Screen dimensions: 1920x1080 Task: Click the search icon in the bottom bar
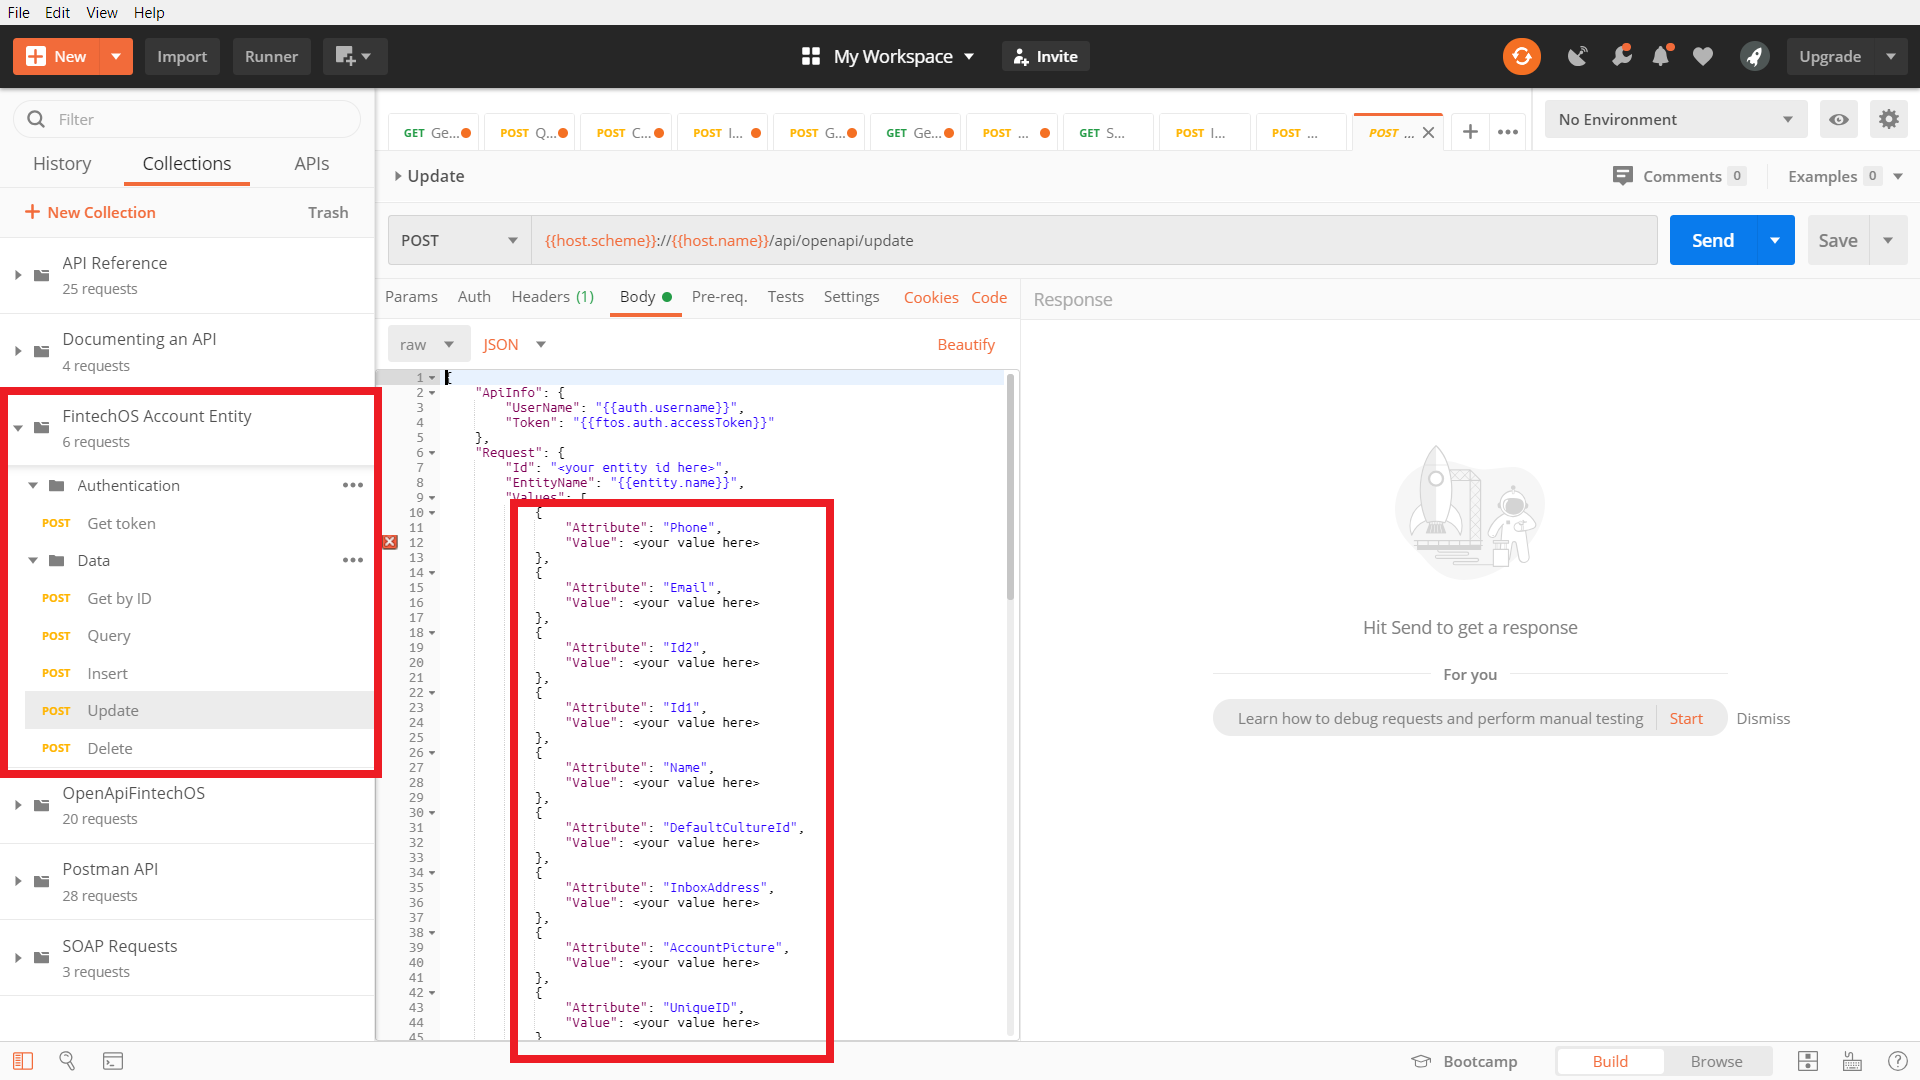point(67,1061)
